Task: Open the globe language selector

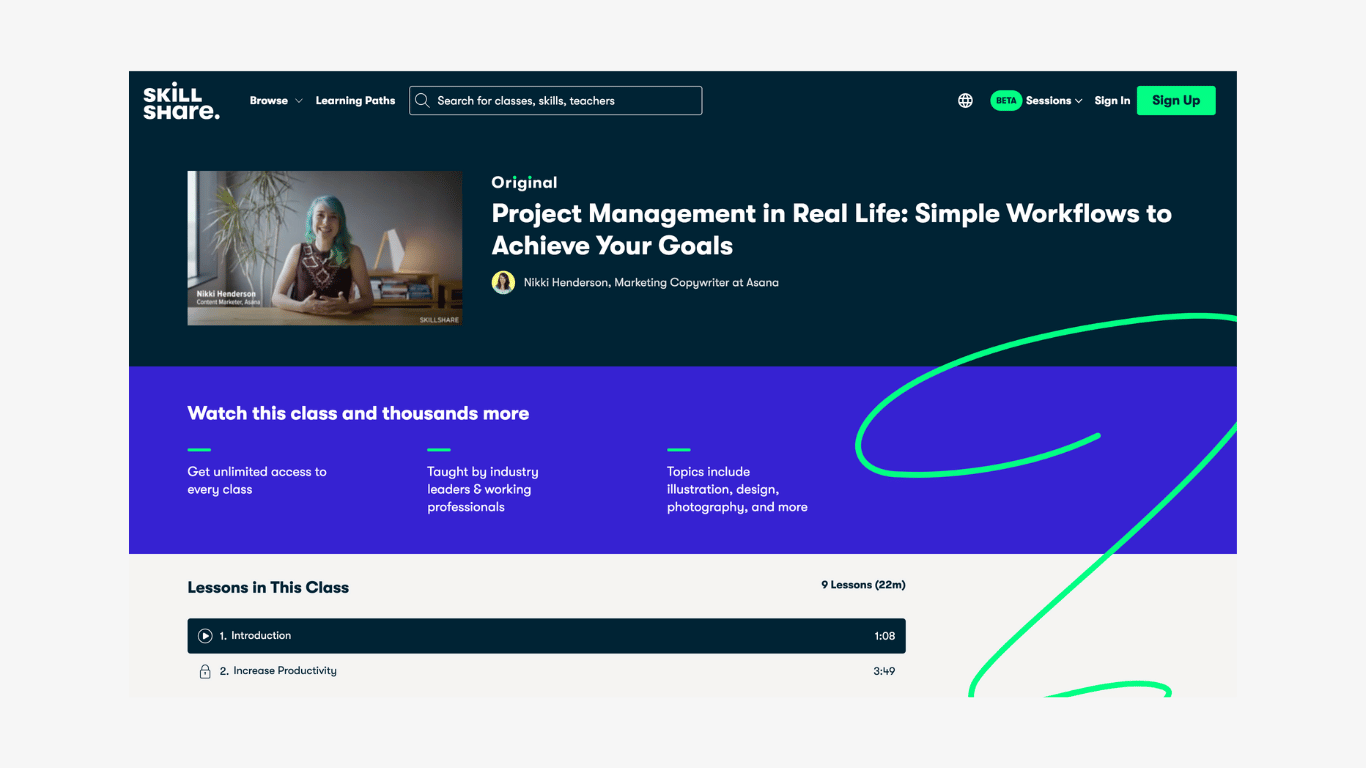Action: tap(965, 101)
